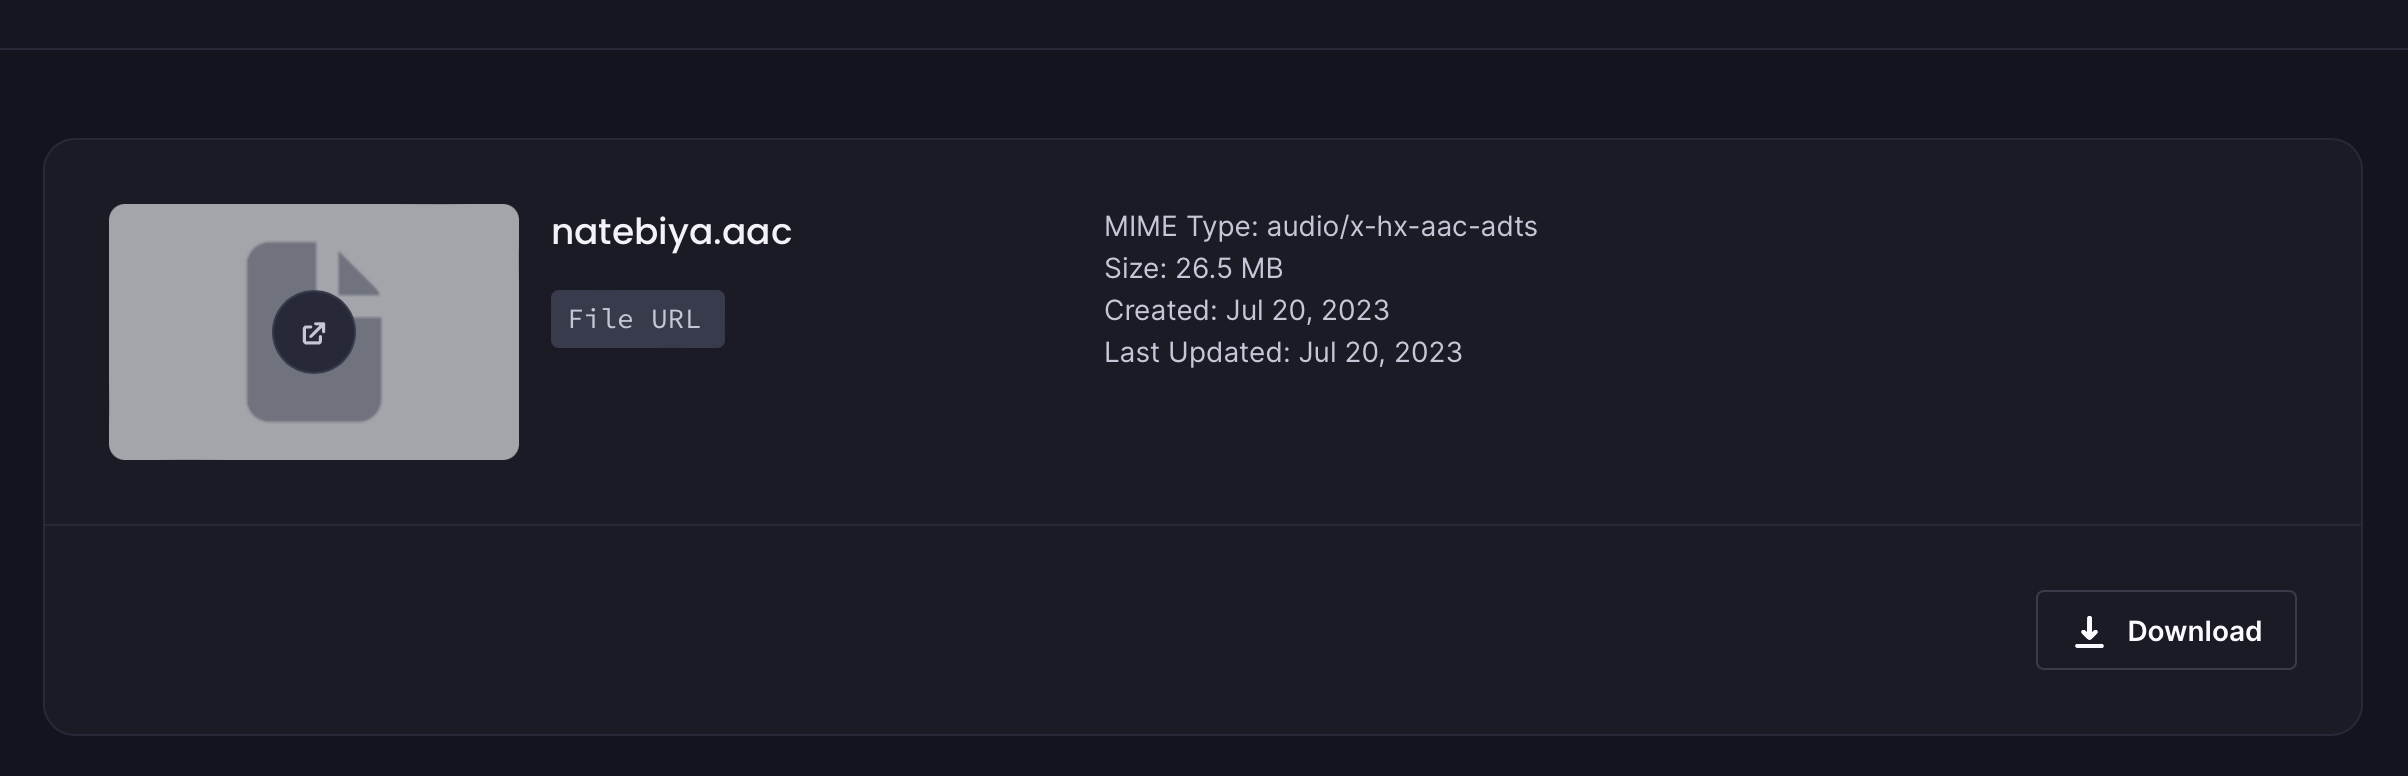Image resolution: width=2408 pixels, height=776 pixels.
Task: Select the Size: 26.5 MB text
Action: pos(1193,268)
